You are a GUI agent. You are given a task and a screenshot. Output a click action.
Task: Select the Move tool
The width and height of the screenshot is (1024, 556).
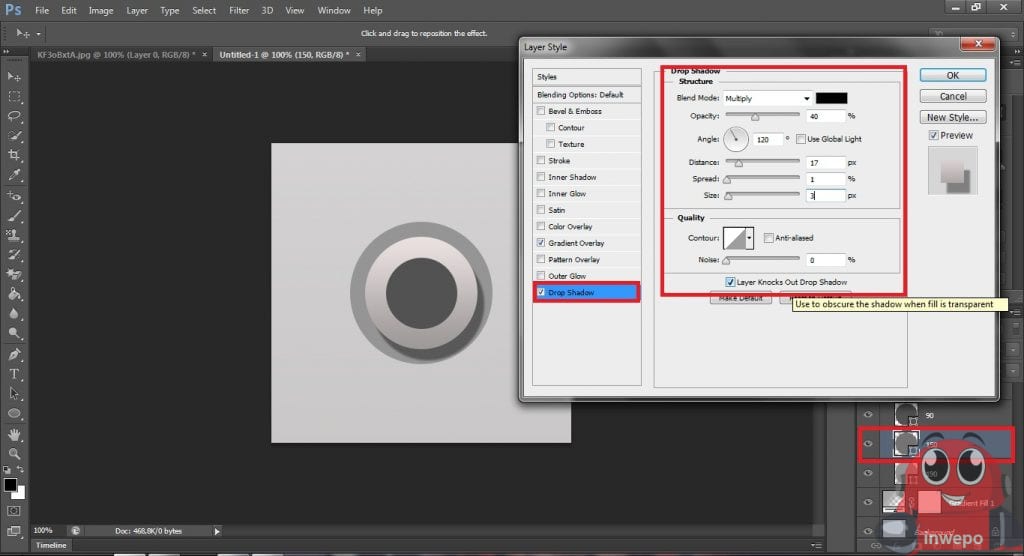14,77
